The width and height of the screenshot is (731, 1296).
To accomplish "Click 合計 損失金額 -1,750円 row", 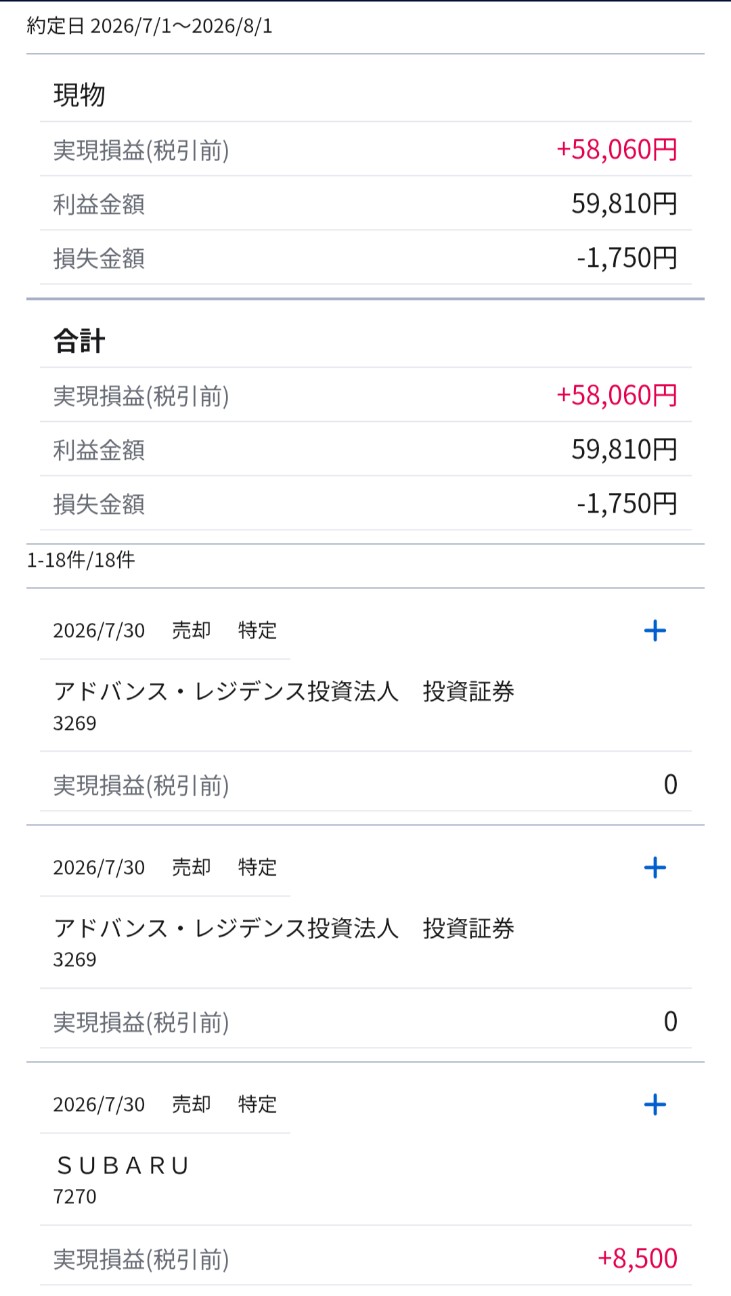I will (x=365, y=504).
